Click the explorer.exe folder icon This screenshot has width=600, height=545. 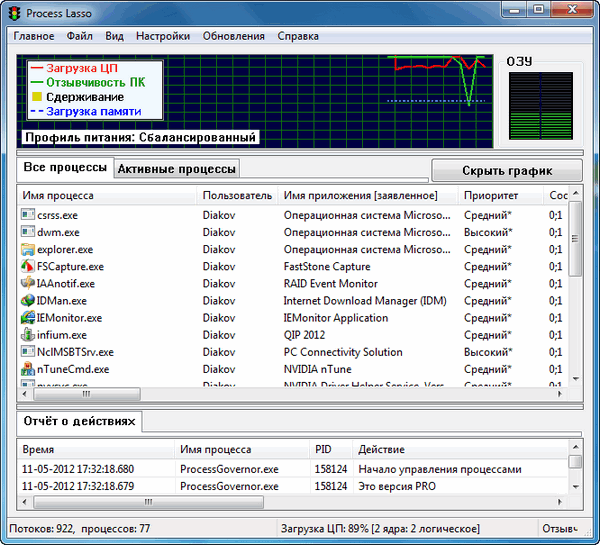click(28, 249)
